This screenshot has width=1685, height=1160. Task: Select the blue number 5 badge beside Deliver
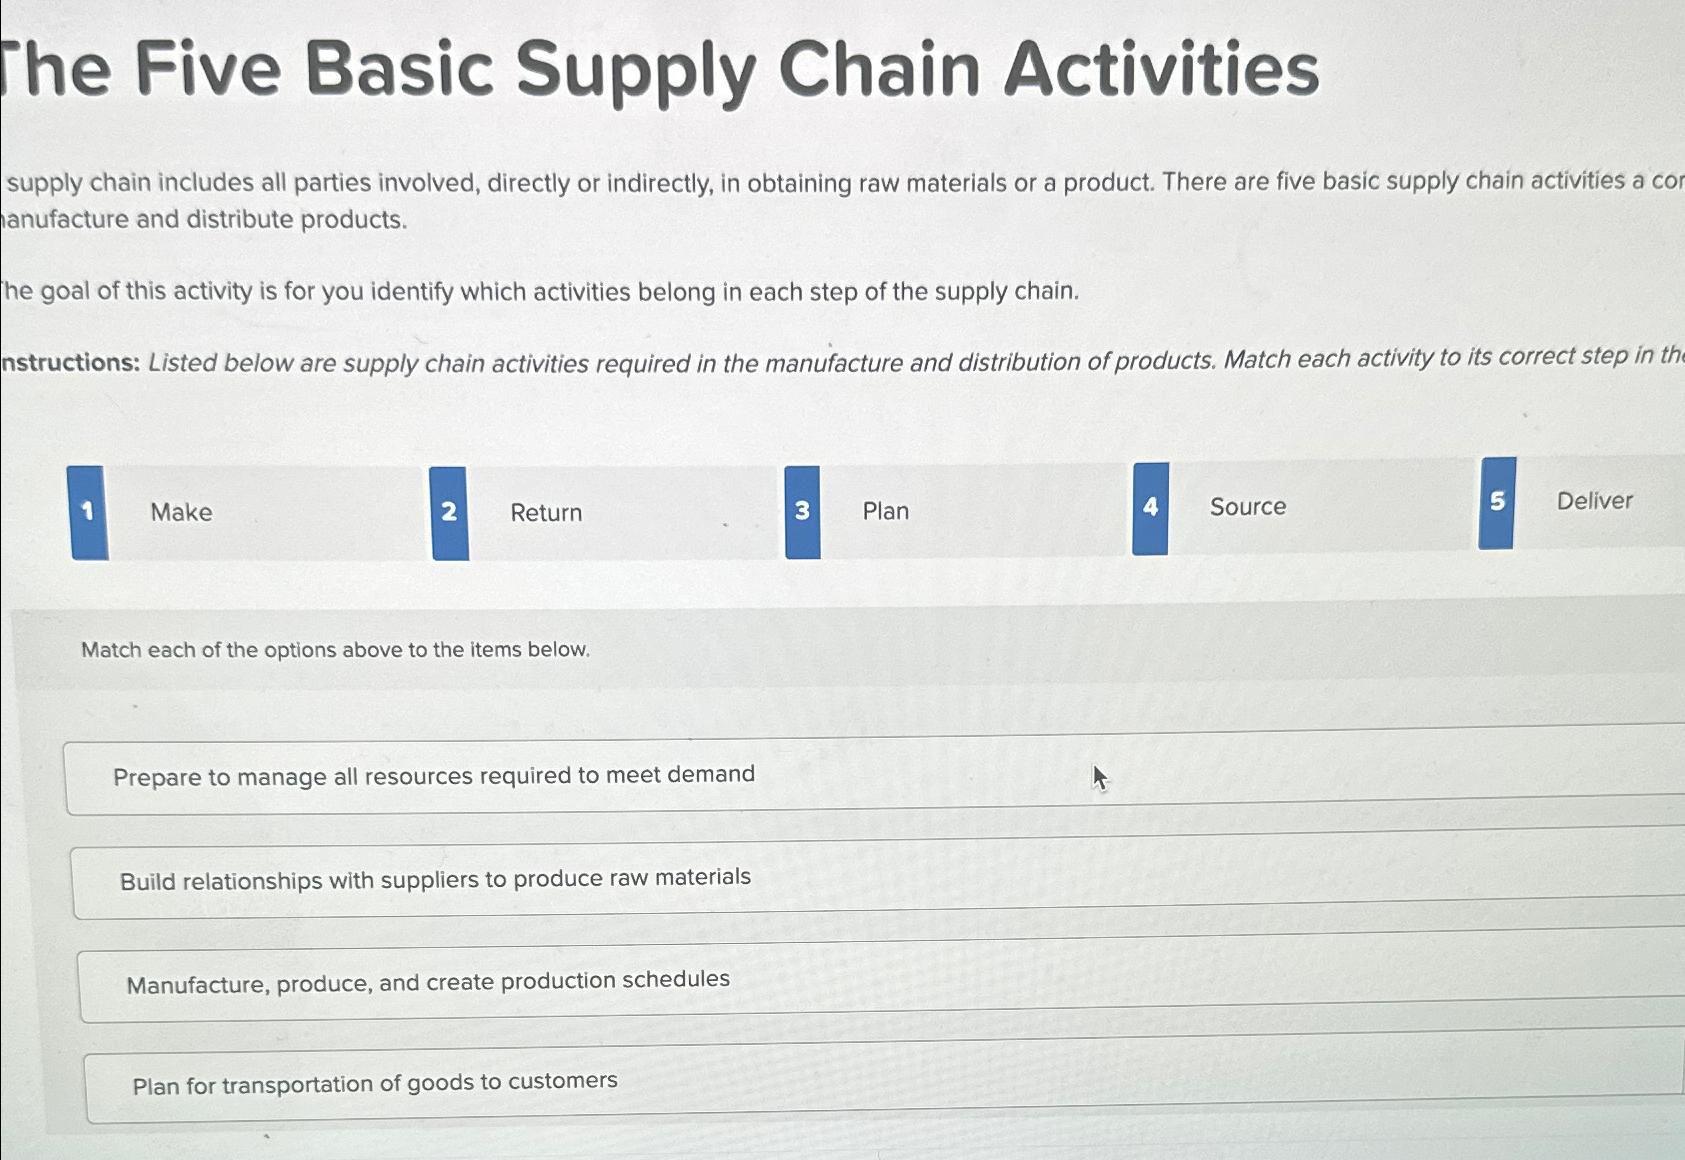(x=1497, y=501)
